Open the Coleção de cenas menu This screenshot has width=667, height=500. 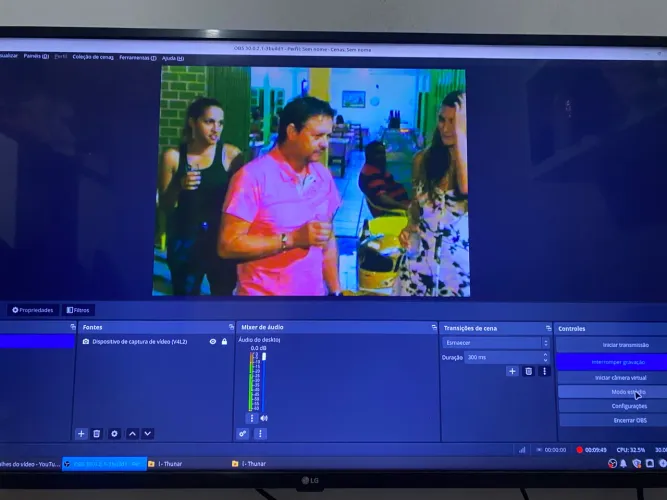(93, 57)
